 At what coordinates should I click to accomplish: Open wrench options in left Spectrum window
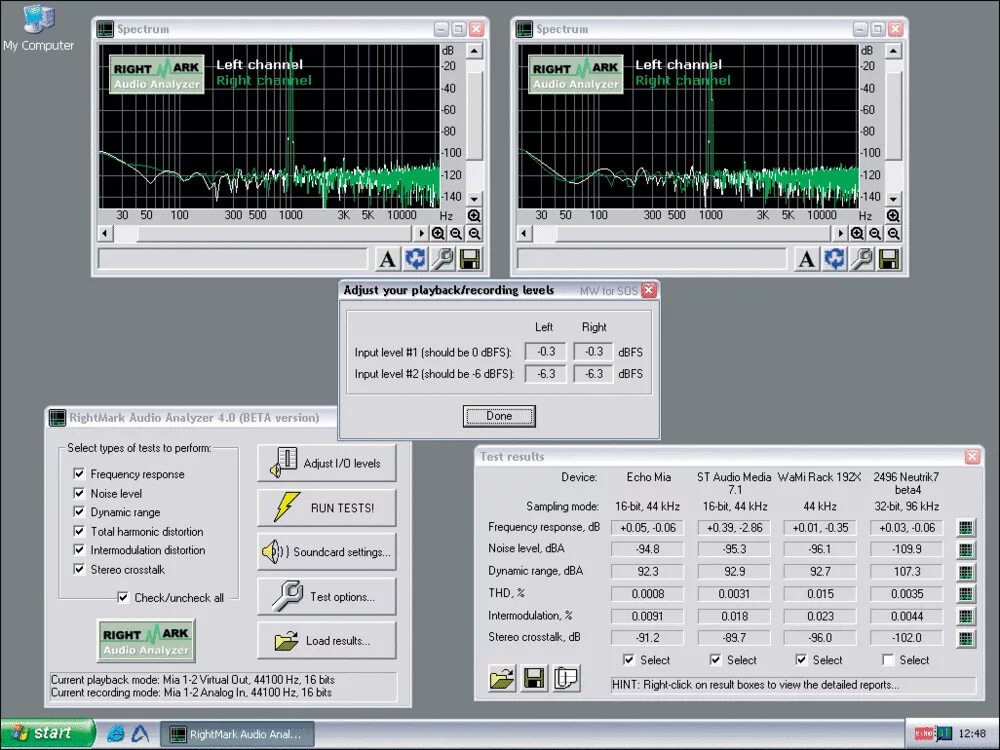pos(443,259)
